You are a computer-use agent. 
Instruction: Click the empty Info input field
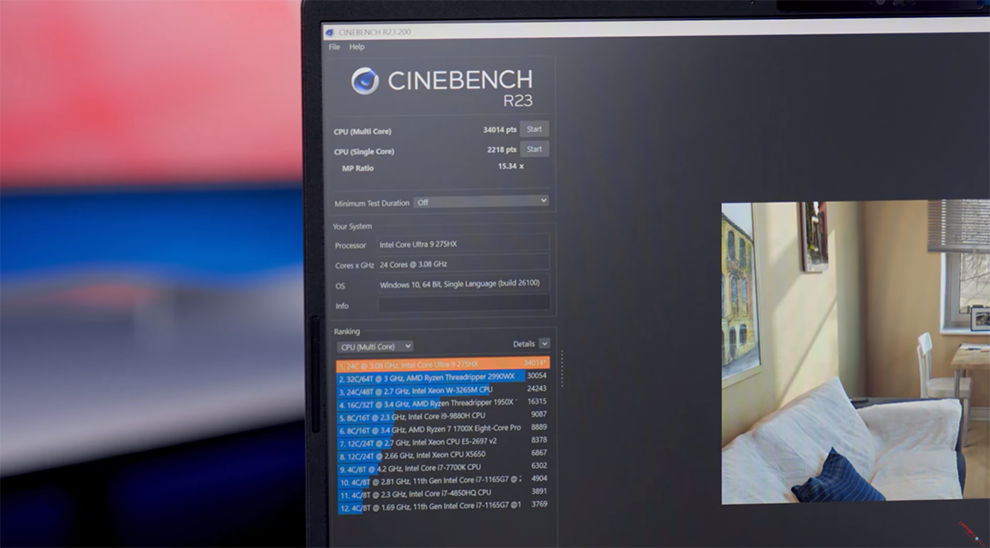point(463,304)
